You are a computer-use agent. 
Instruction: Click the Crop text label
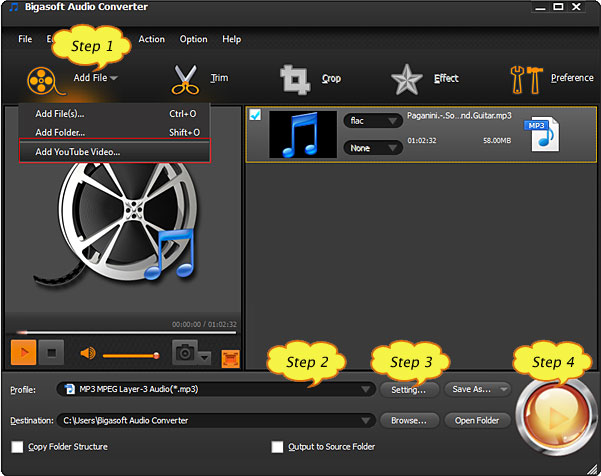click(331, 79)
